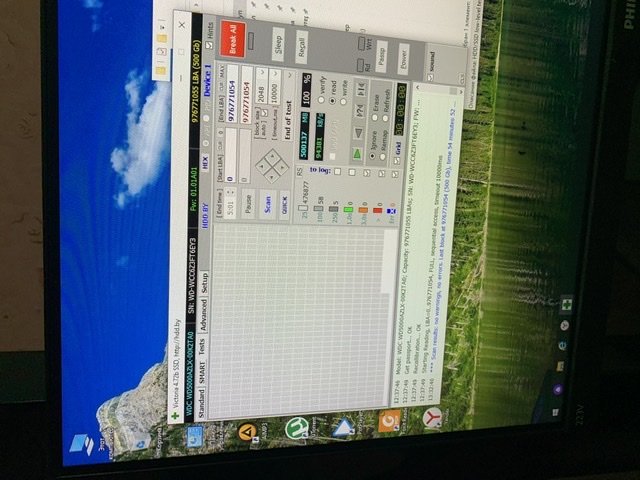
Task: Open the orange G desktop shortcut
Action: point(389,421)
